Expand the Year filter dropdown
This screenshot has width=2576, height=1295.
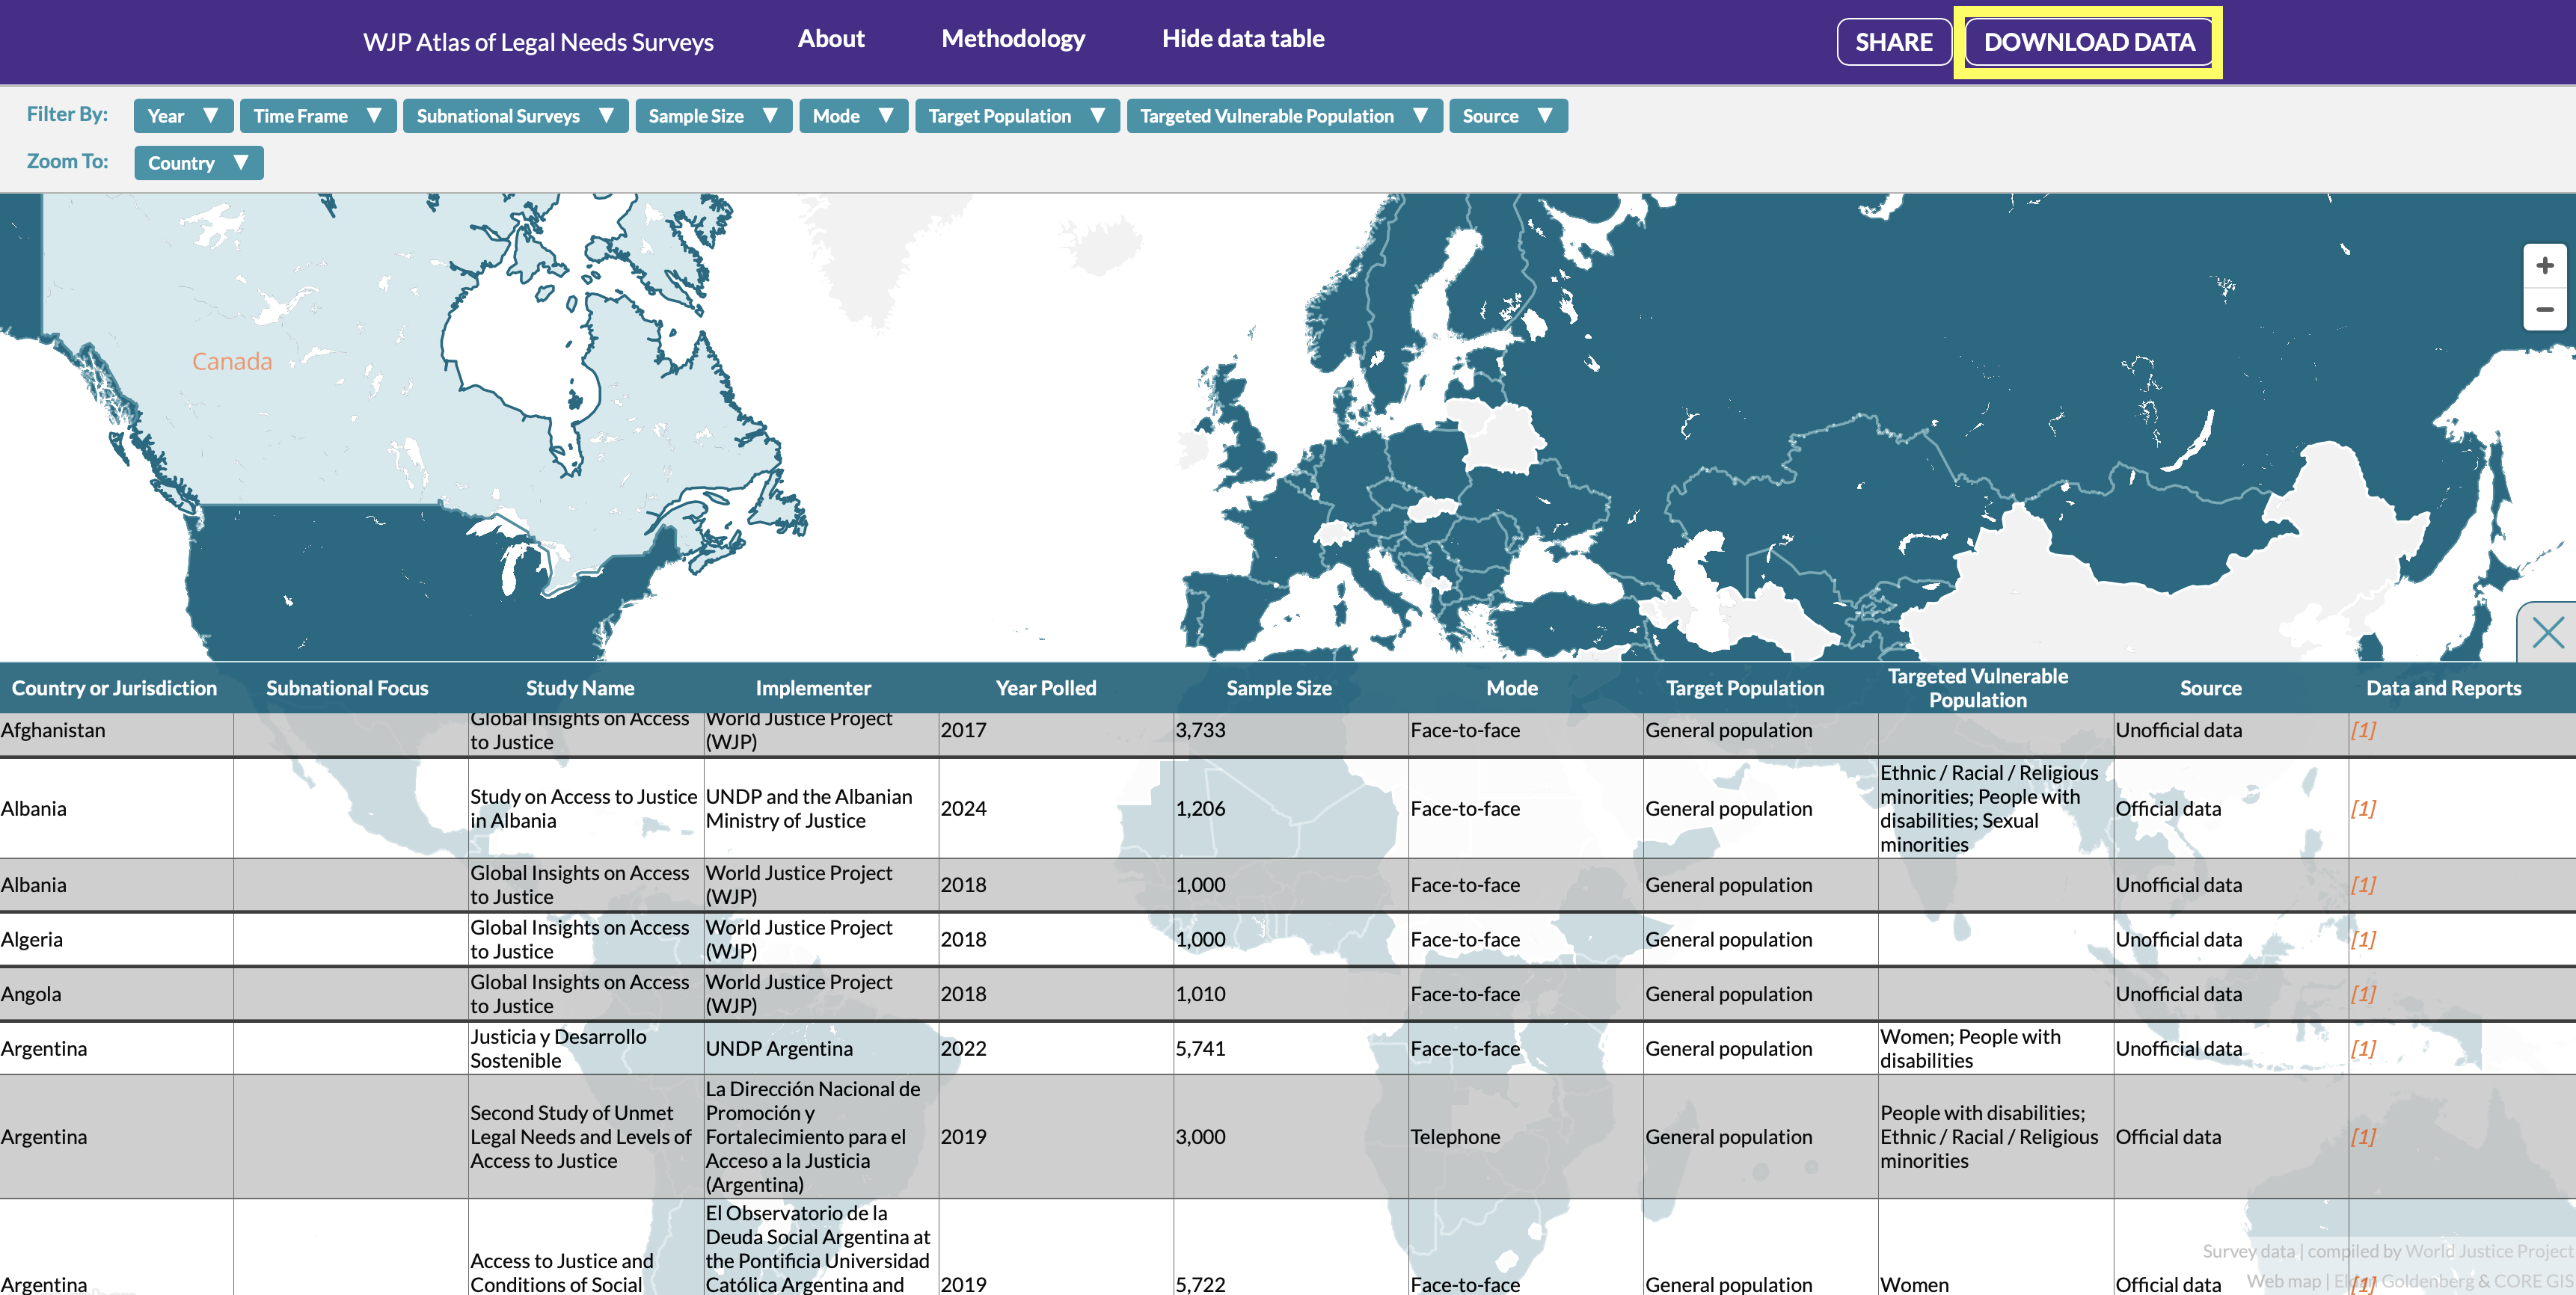pyautogui.click(x=182, y=116)
